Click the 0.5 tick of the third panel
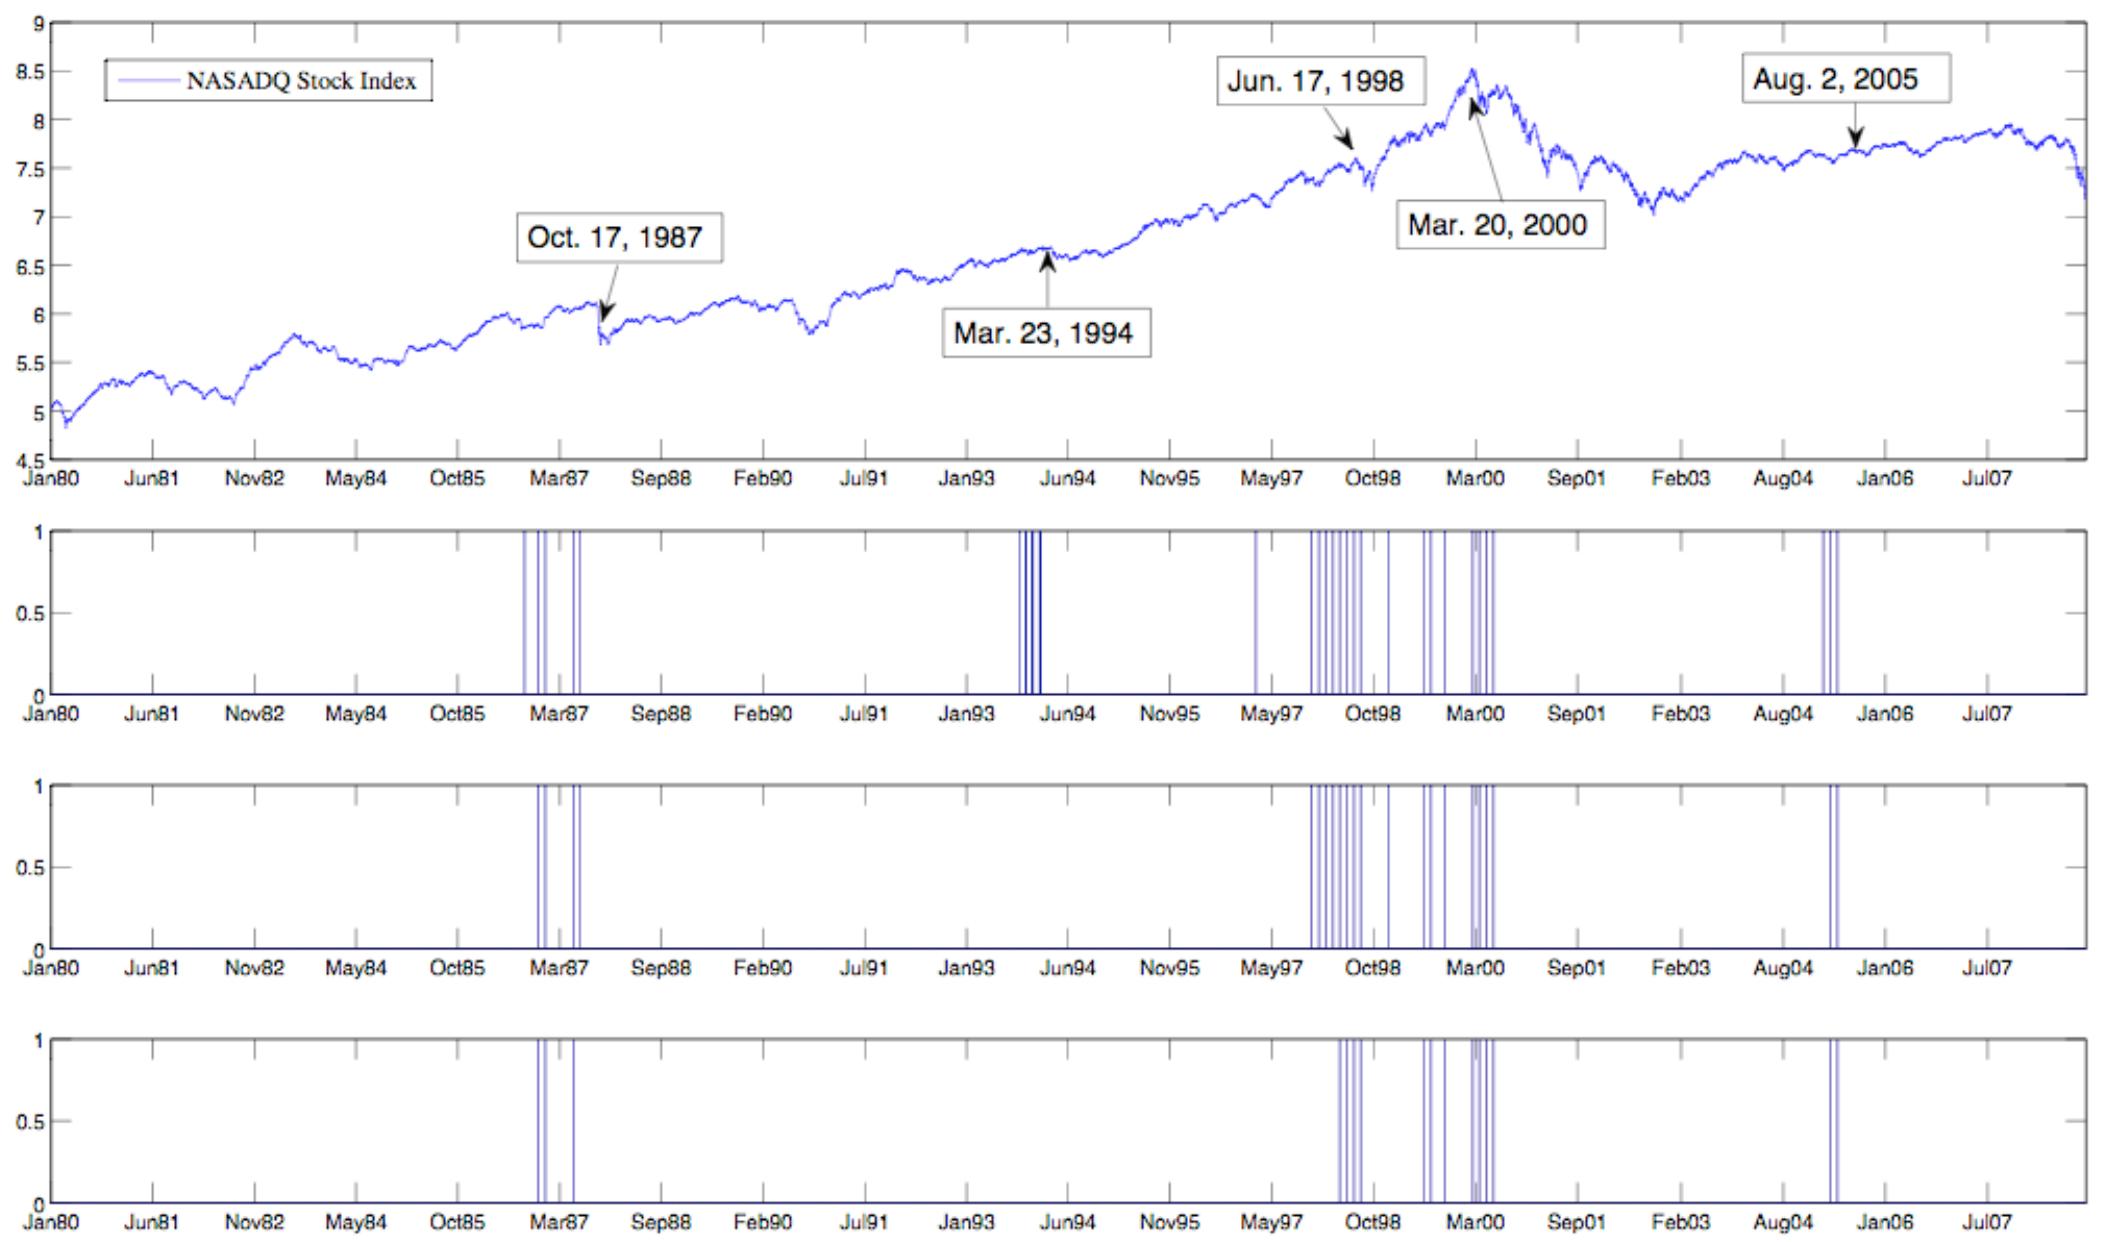Viewport: 2105px width, 1242px height. (x=28, y=867)
